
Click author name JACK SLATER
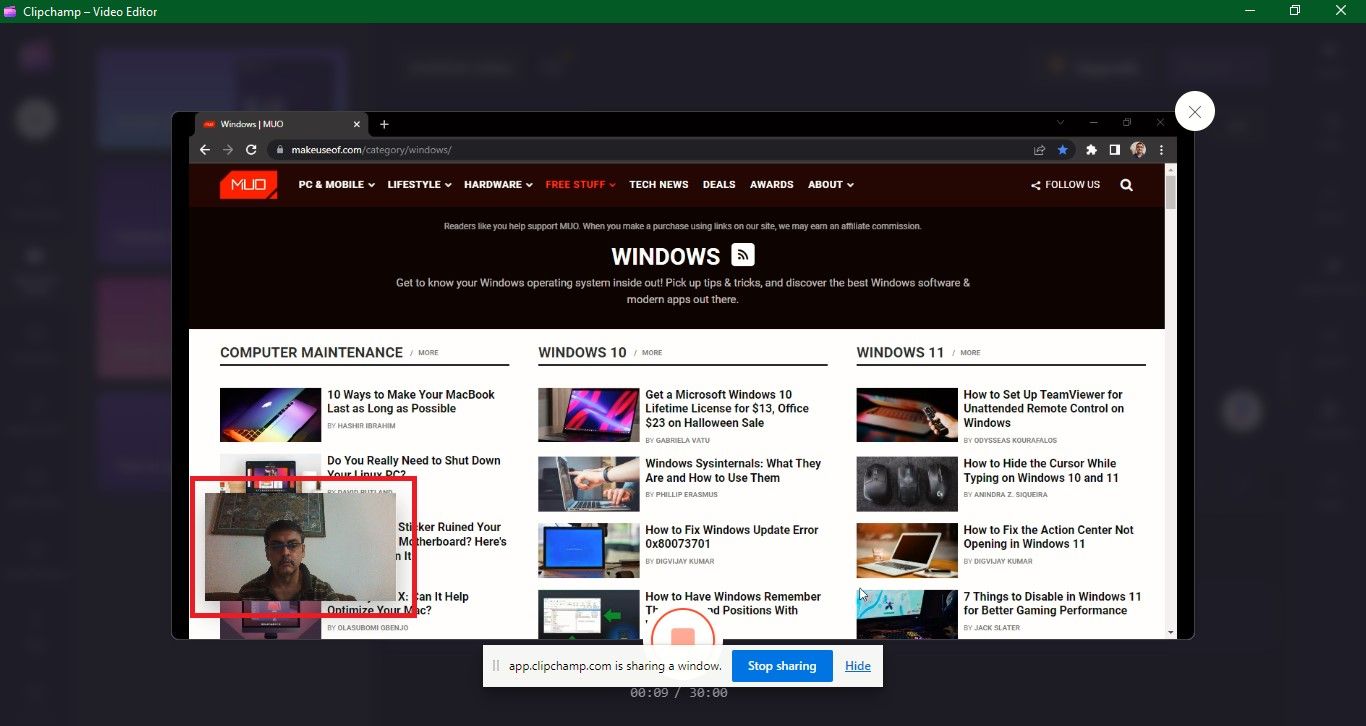(x=996, y=628)
